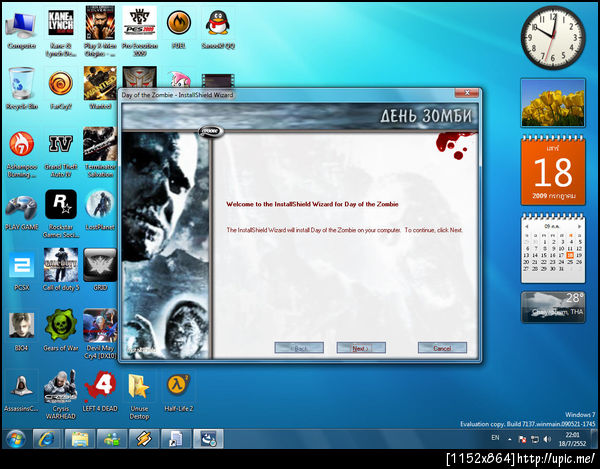Select day 25 in the calendar gadget
The width and height of the screenshot is (600, 469).
[570, 262]
